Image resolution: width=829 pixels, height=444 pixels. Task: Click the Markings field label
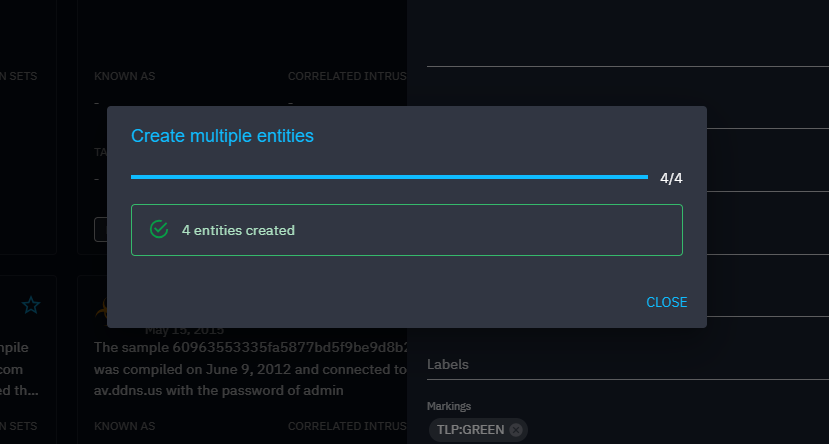(449, 406)
